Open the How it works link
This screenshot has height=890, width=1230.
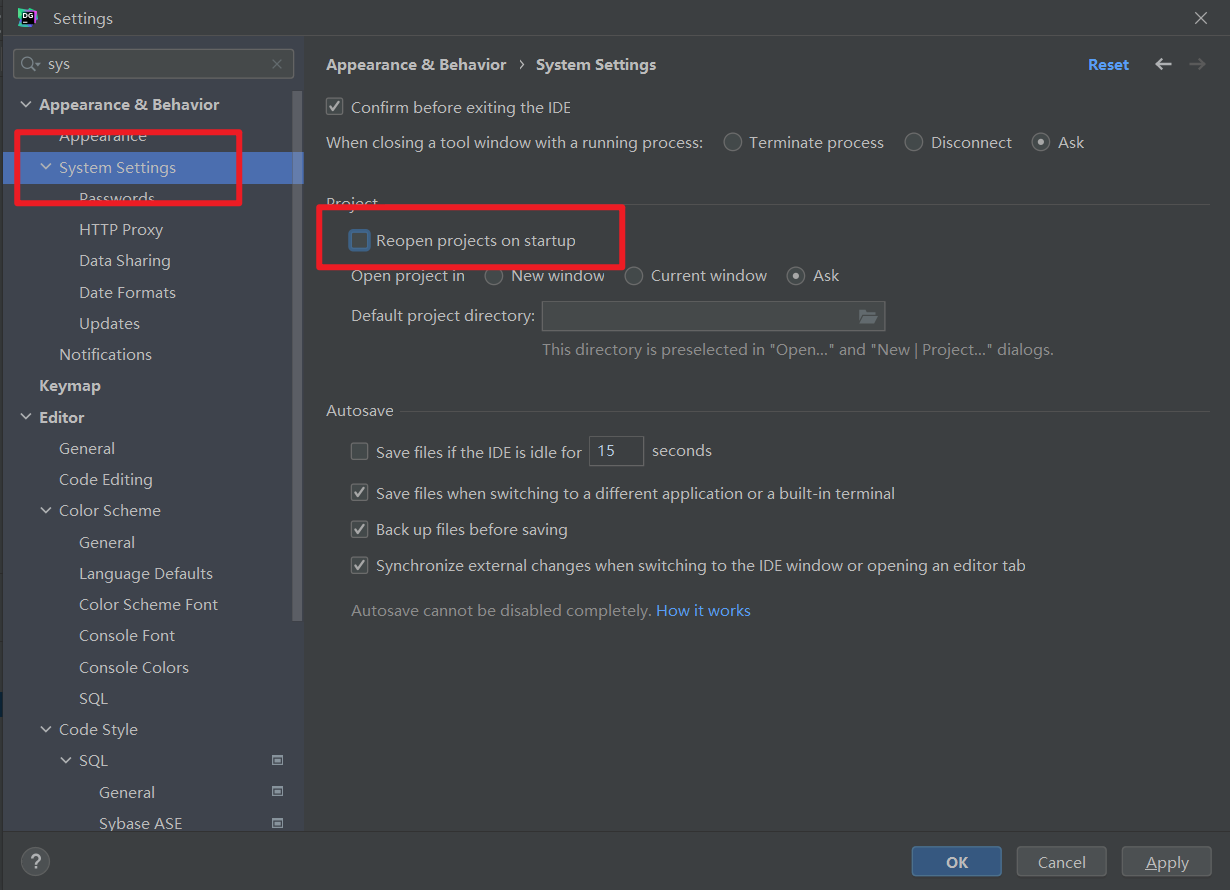click(x=703, y=610)
